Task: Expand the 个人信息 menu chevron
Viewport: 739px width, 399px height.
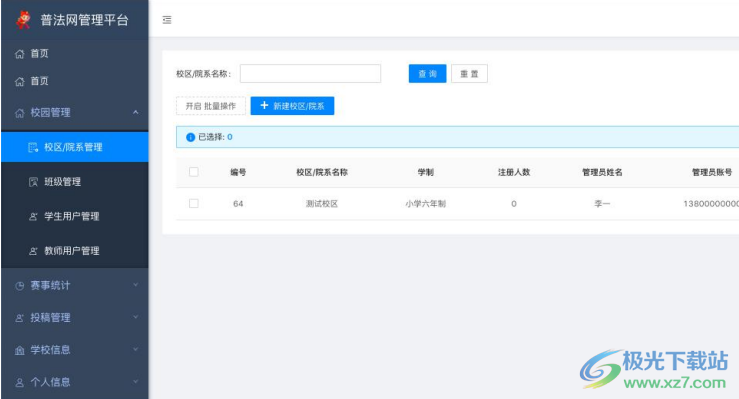Action: pos(136,381)
